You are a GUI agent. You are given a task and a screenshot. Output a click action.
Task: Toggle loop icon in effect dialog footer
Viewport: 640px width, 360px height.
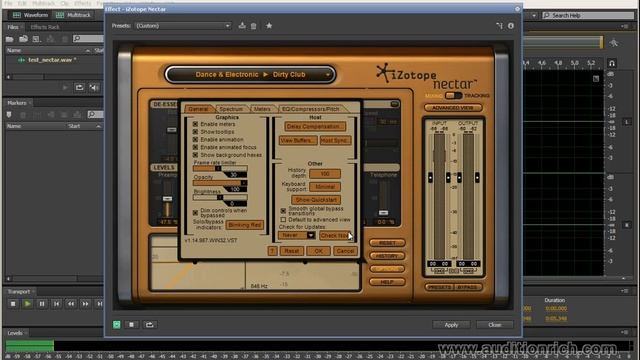point(149,324)
